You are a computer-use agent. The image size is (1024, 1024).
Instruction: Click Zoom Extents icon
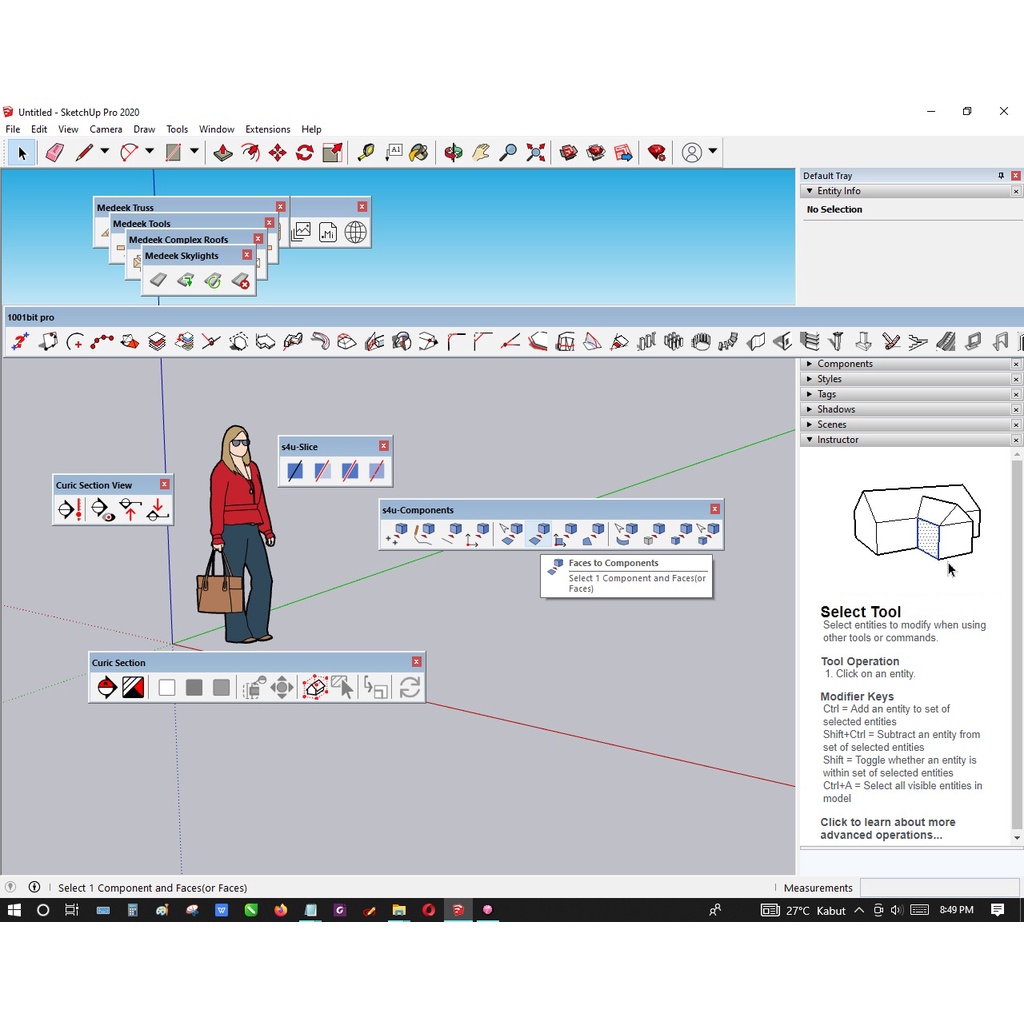pos(536,153)
